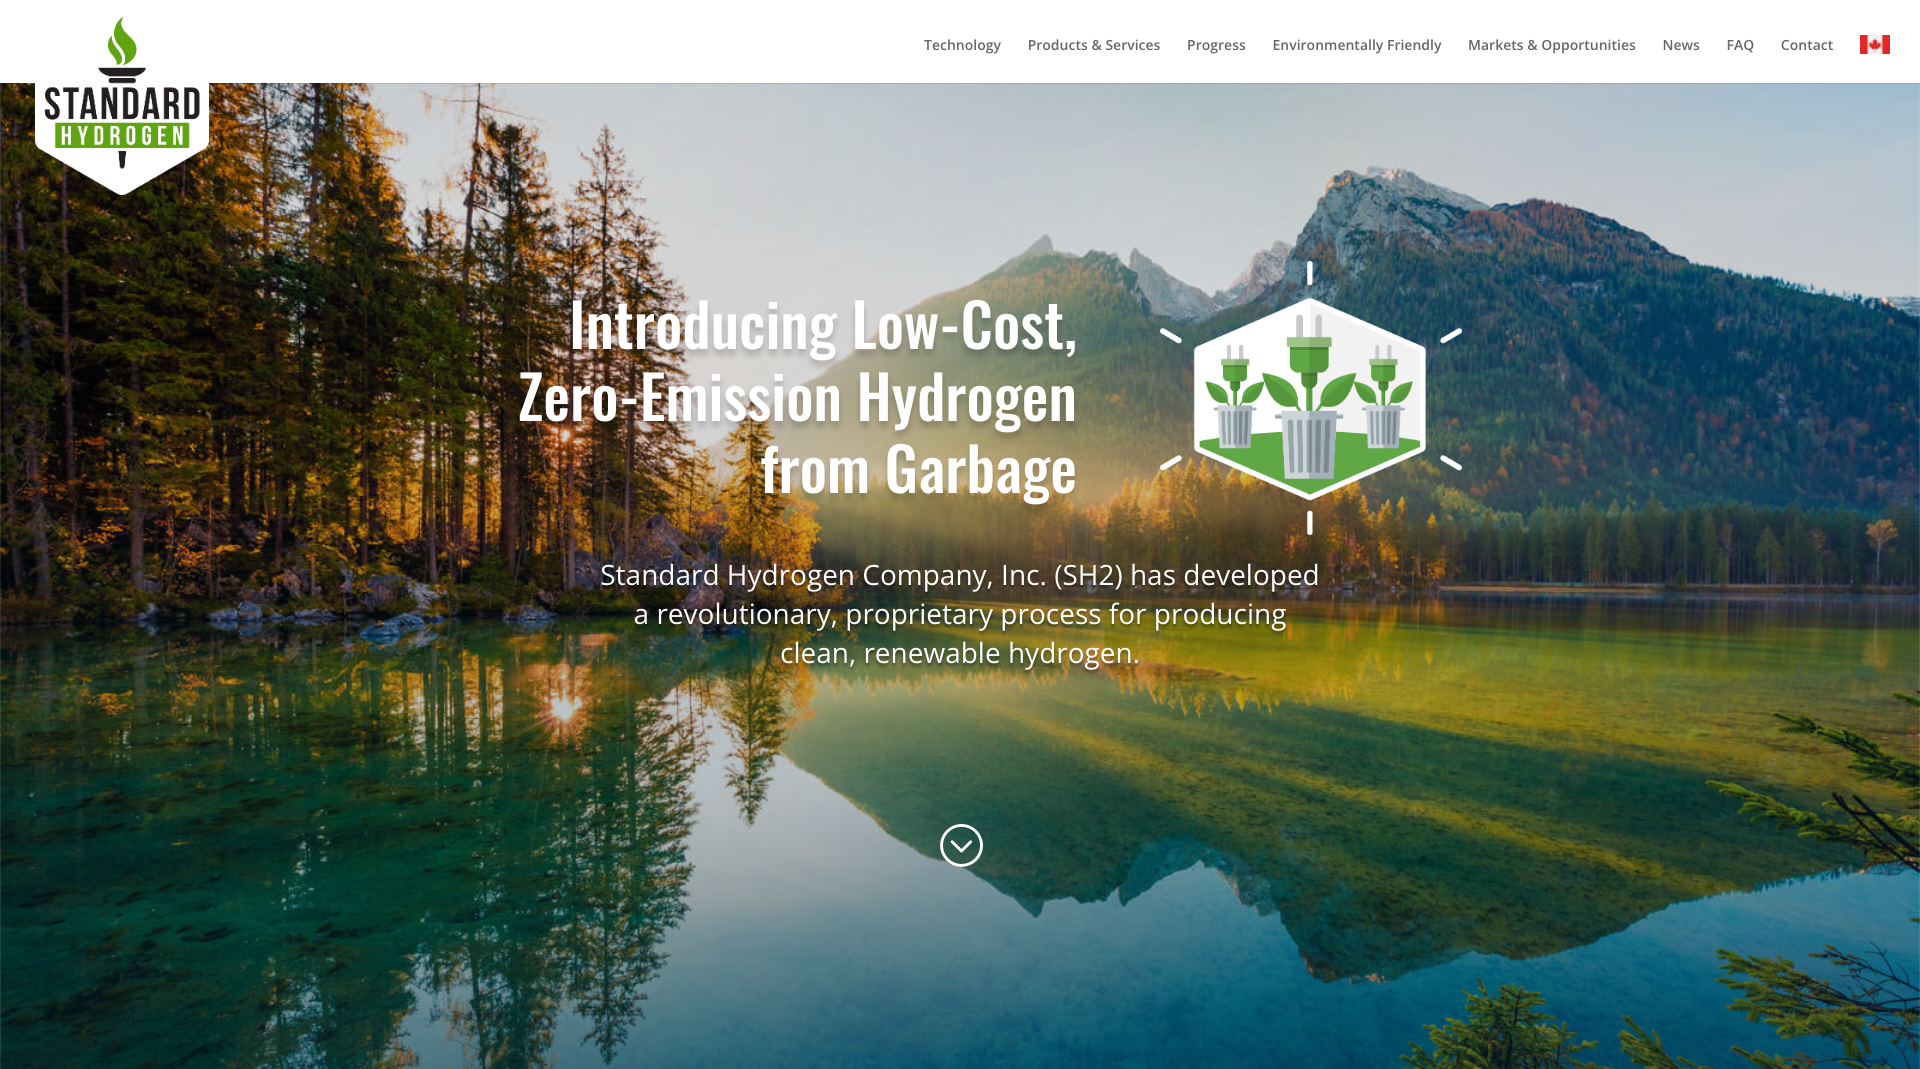Open the FAQ link
Image resolution: width=1920 pixels, height=1069 pixels.
1739,45
